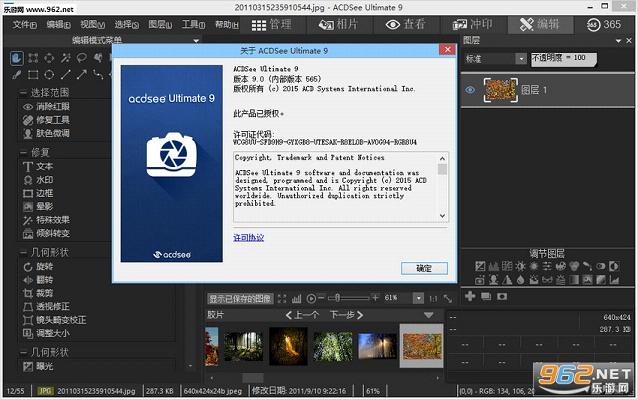Click zoom out minus button
Screen dimensions: 638x400
click(321, 298)
